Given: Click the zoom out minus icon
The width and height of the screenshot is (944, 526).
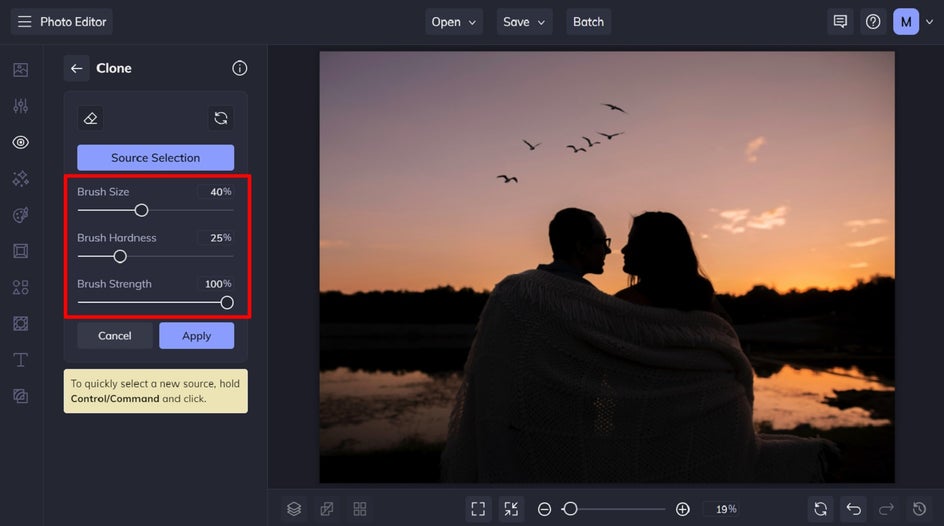Looking at the screenshot, I should (x=544, y=509).
